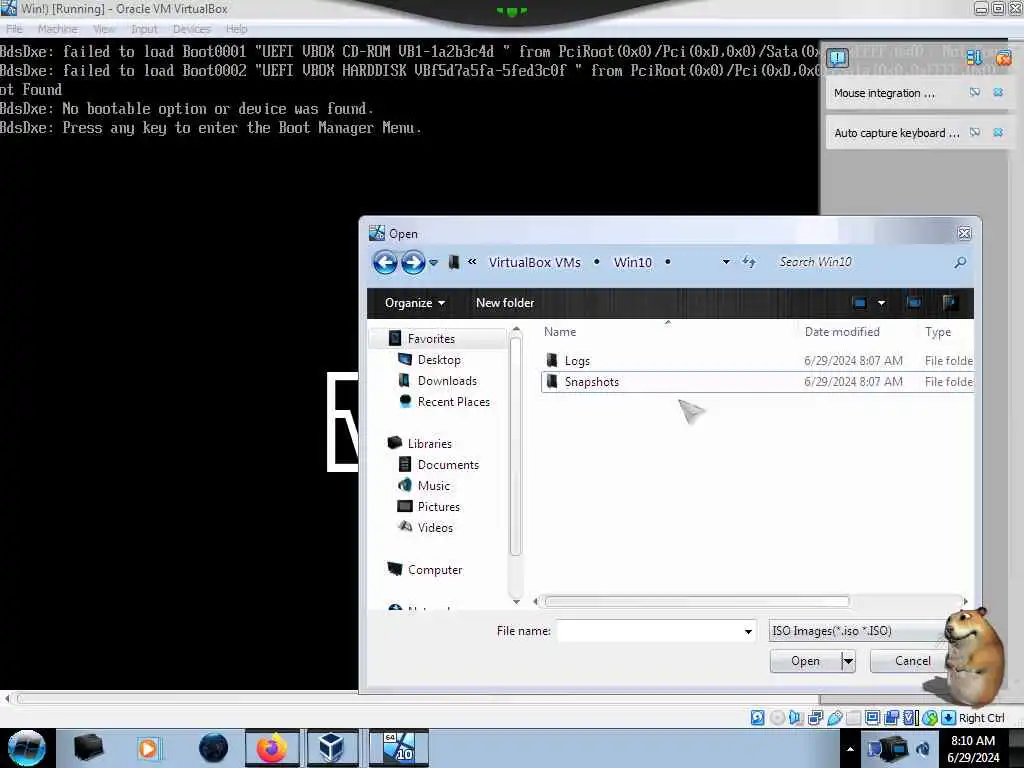Select Pictures library
The image size is (1024, 768).
tap(438, 507)
